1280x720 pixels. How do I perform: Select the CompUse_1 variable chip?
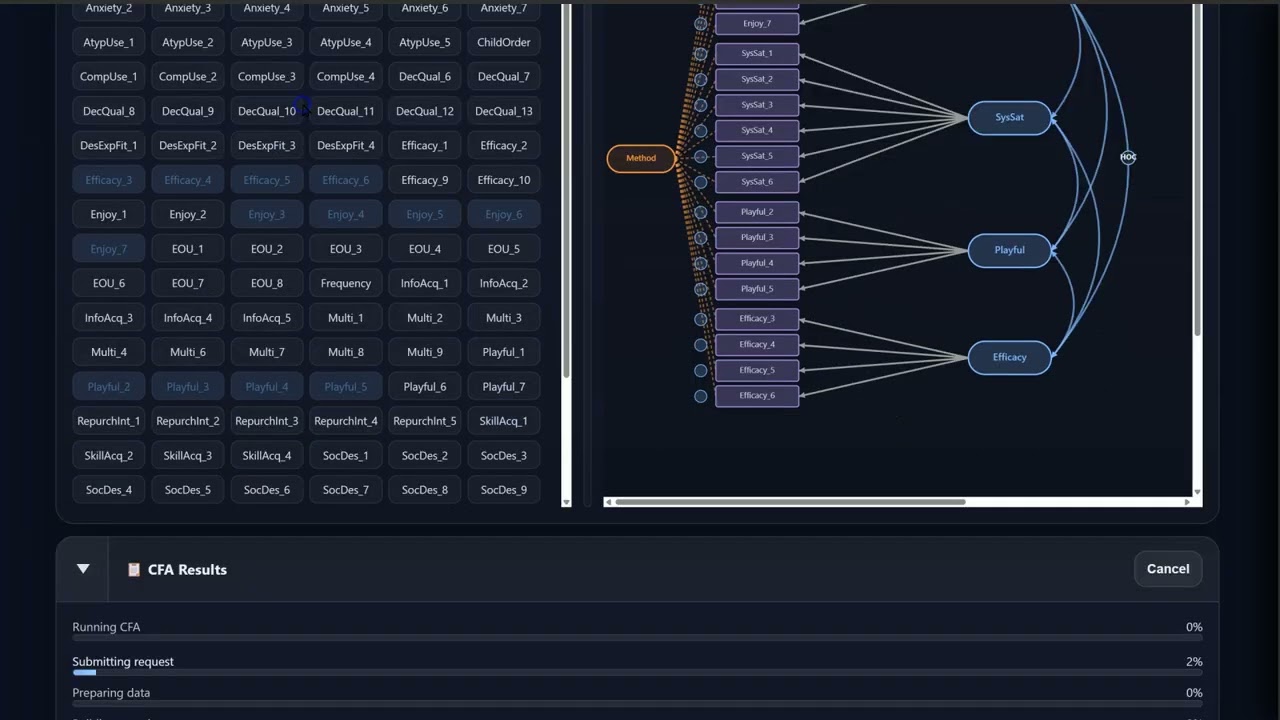(109, 76)
